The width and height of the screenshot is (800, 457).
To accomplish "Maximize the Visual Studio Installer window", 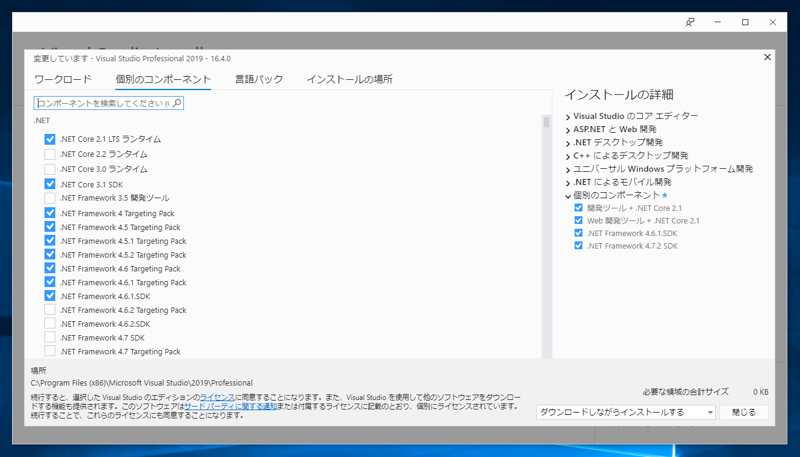I will [x=745, y=22].
